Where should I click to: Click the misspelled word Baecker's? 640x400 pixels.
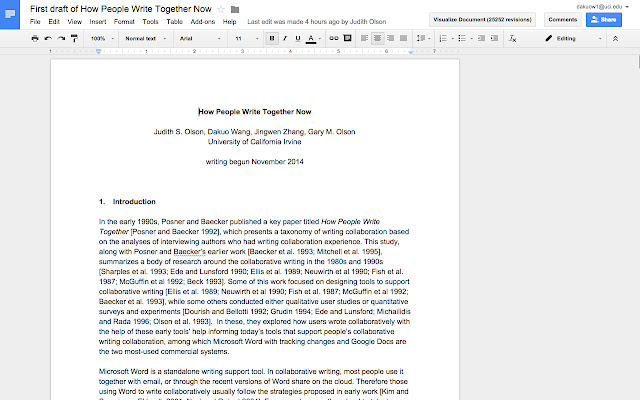[x=189, y=252]
